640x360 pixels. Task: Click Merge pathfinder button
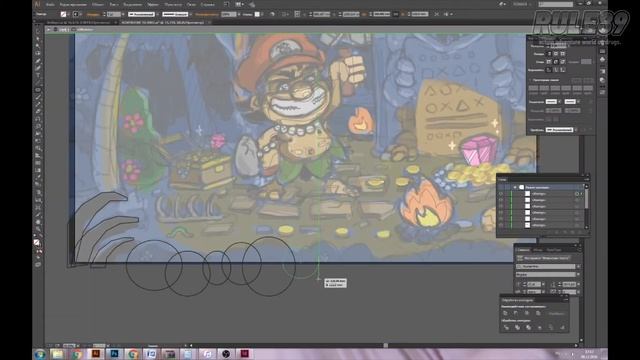[x=528, y=327]
